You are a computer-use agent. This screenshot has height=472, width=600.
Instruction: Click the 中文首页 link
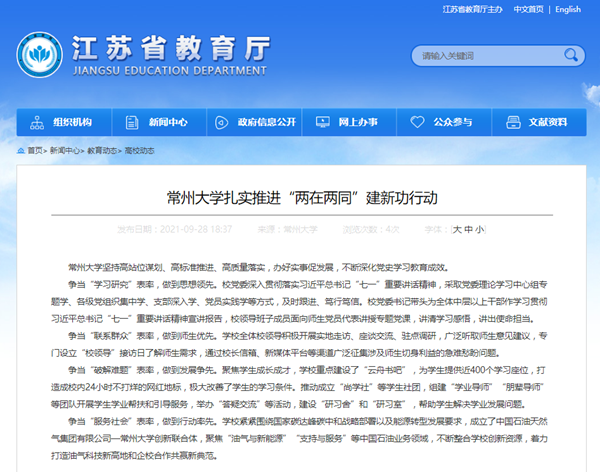pos(528,10)
